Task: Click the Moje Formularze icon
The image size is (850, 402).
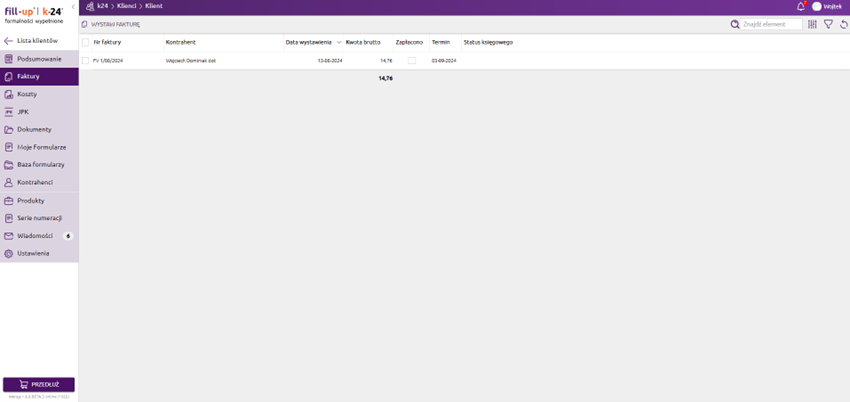Action: 8,147
